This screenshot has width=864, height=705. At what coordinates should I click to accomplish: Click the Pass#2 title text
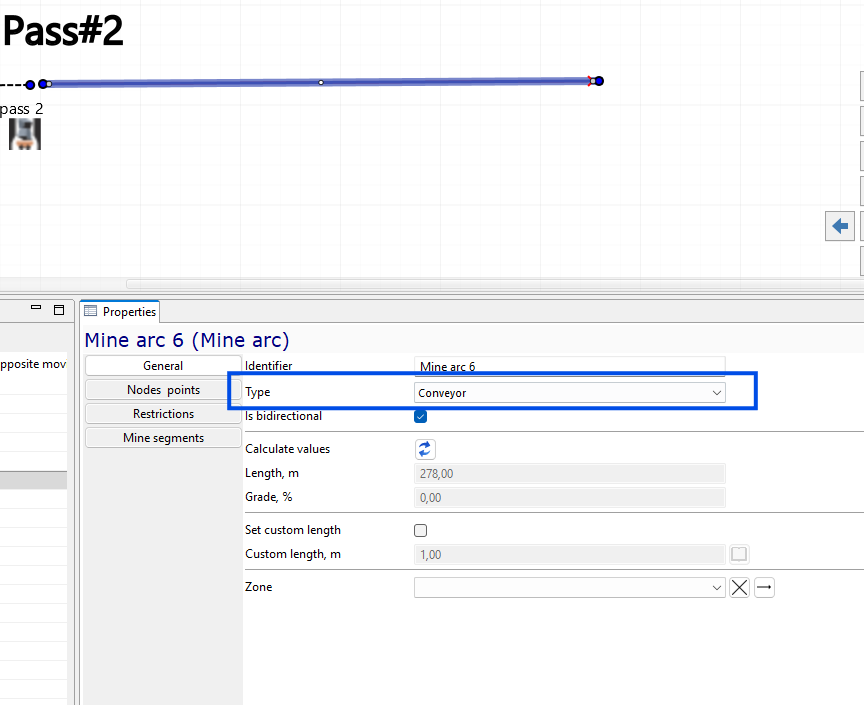(63, 31)
